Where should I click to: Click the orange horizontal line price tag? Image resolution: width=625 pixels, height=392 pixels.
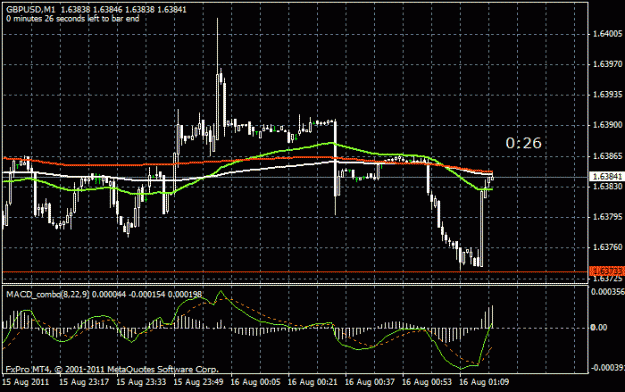pos(607,271)
